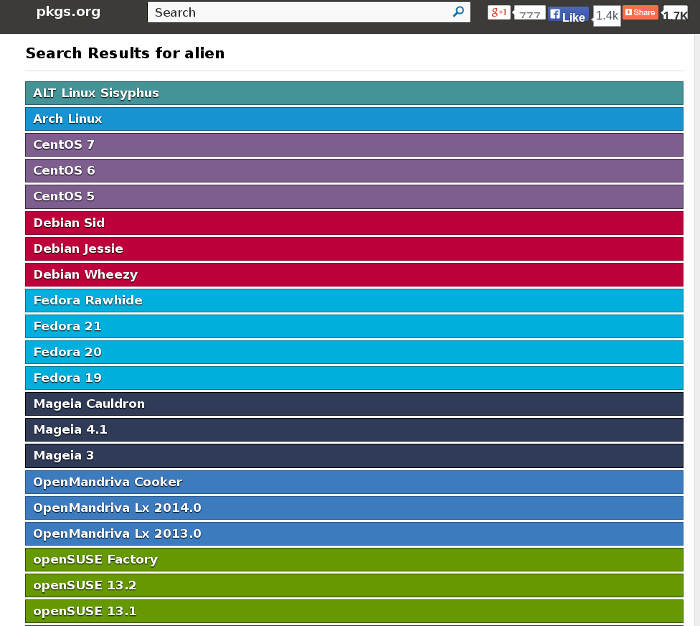Open the openSUSE 13.2 results
Viewport: 700px width, 626px height.
coord(354,586)
